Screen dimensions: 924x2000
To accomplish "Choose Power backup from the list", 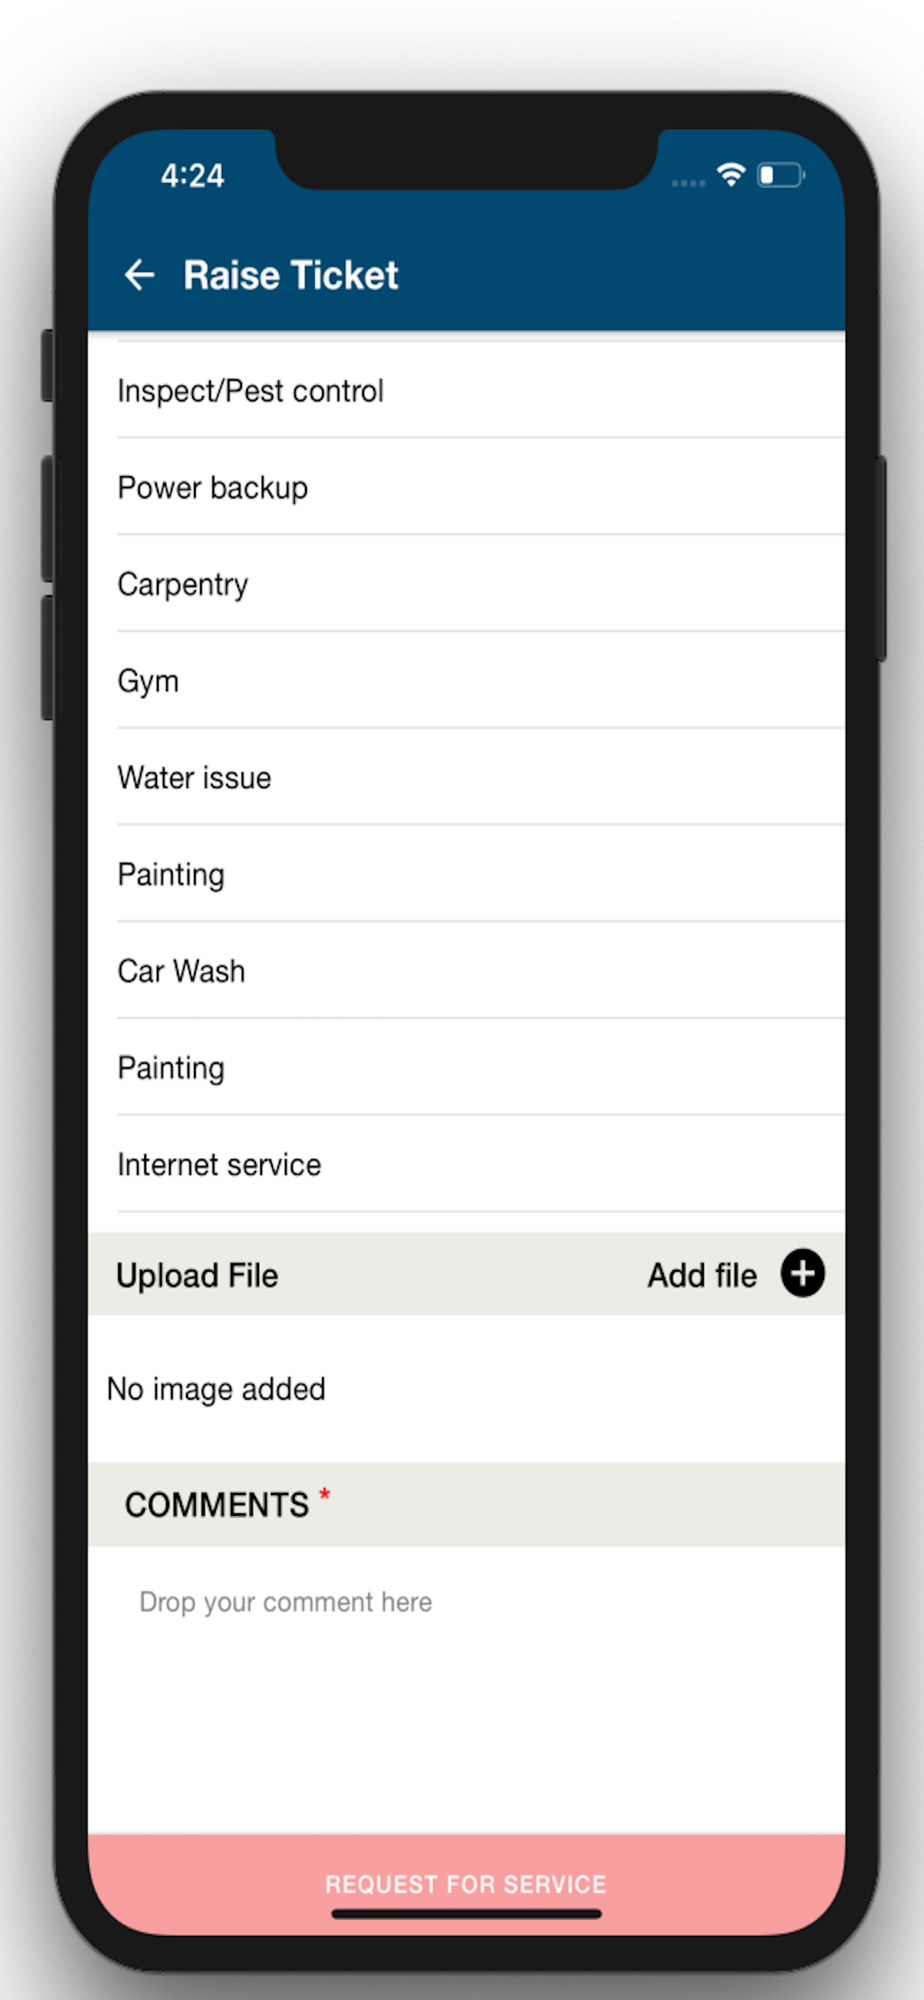I will coord(466,488).
